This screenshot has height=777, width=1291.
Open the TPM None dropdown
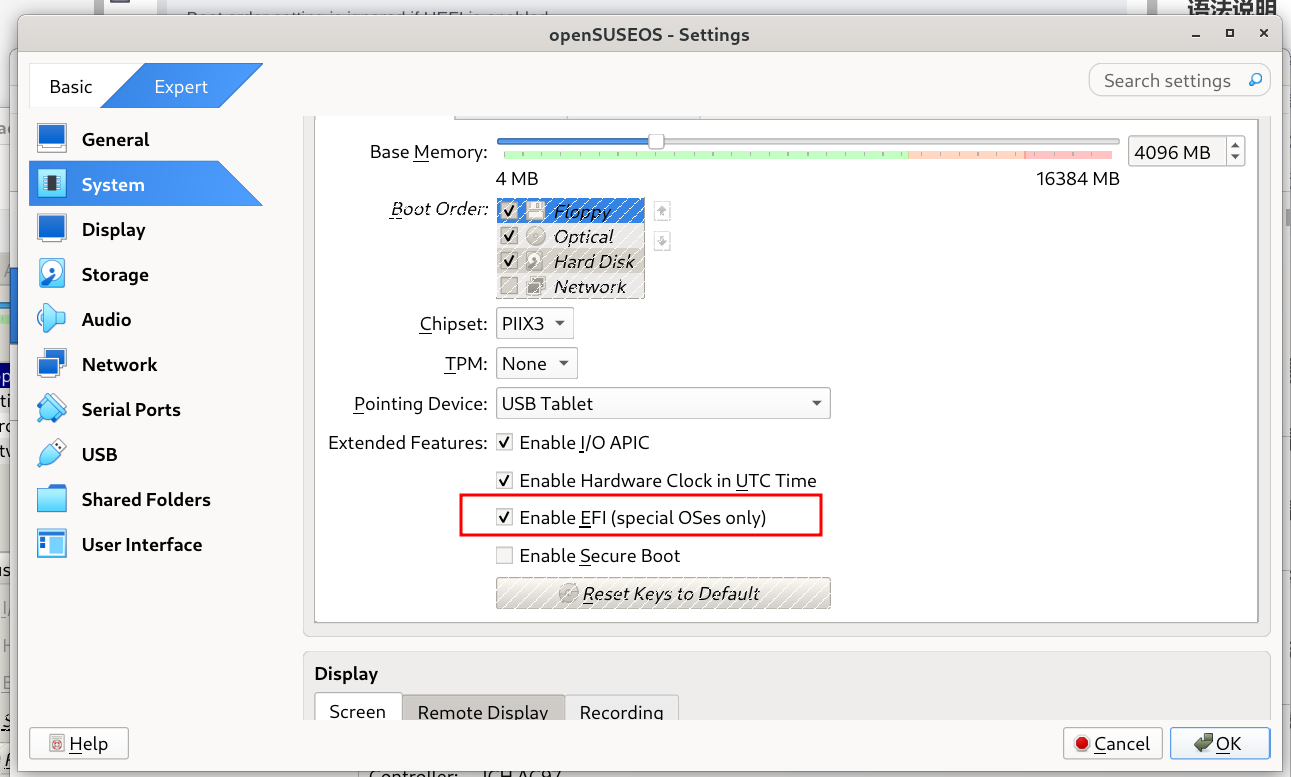click(x=537, y=364)
